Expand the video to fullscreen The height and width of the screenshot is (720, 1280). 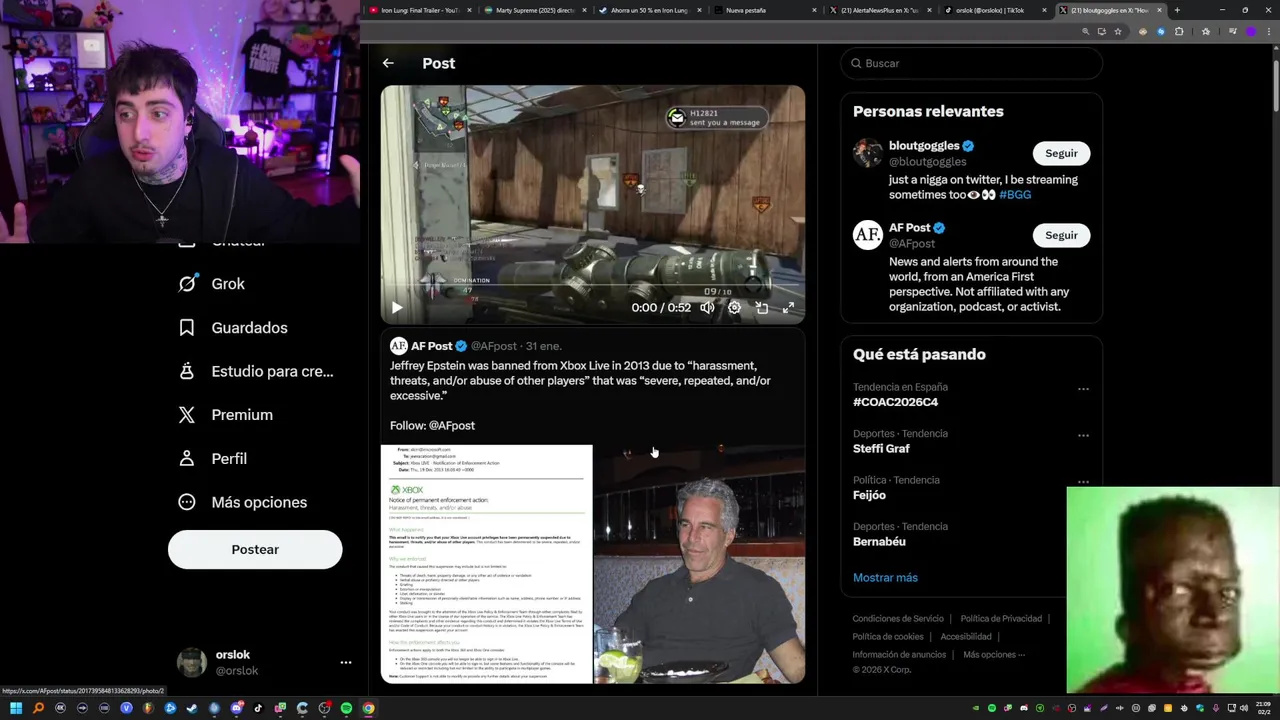click(x=788, y=308)
